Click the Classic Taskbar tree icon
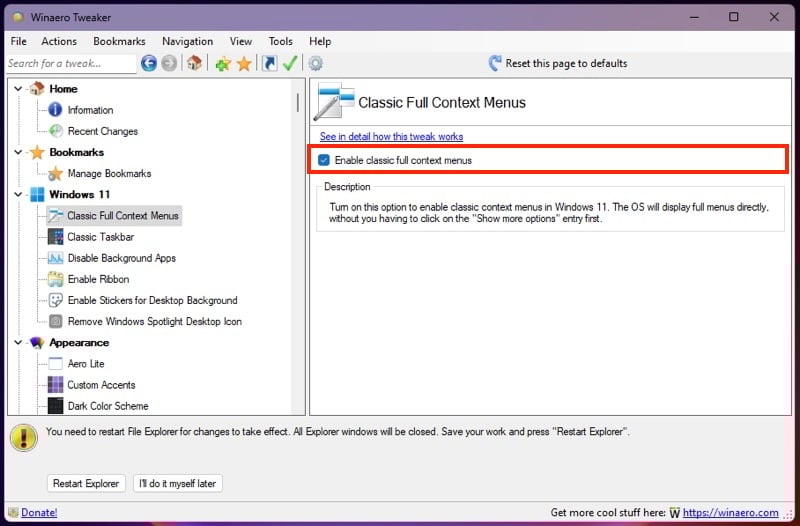Screen dimensions: 800x526 click(x=55, y=237)
